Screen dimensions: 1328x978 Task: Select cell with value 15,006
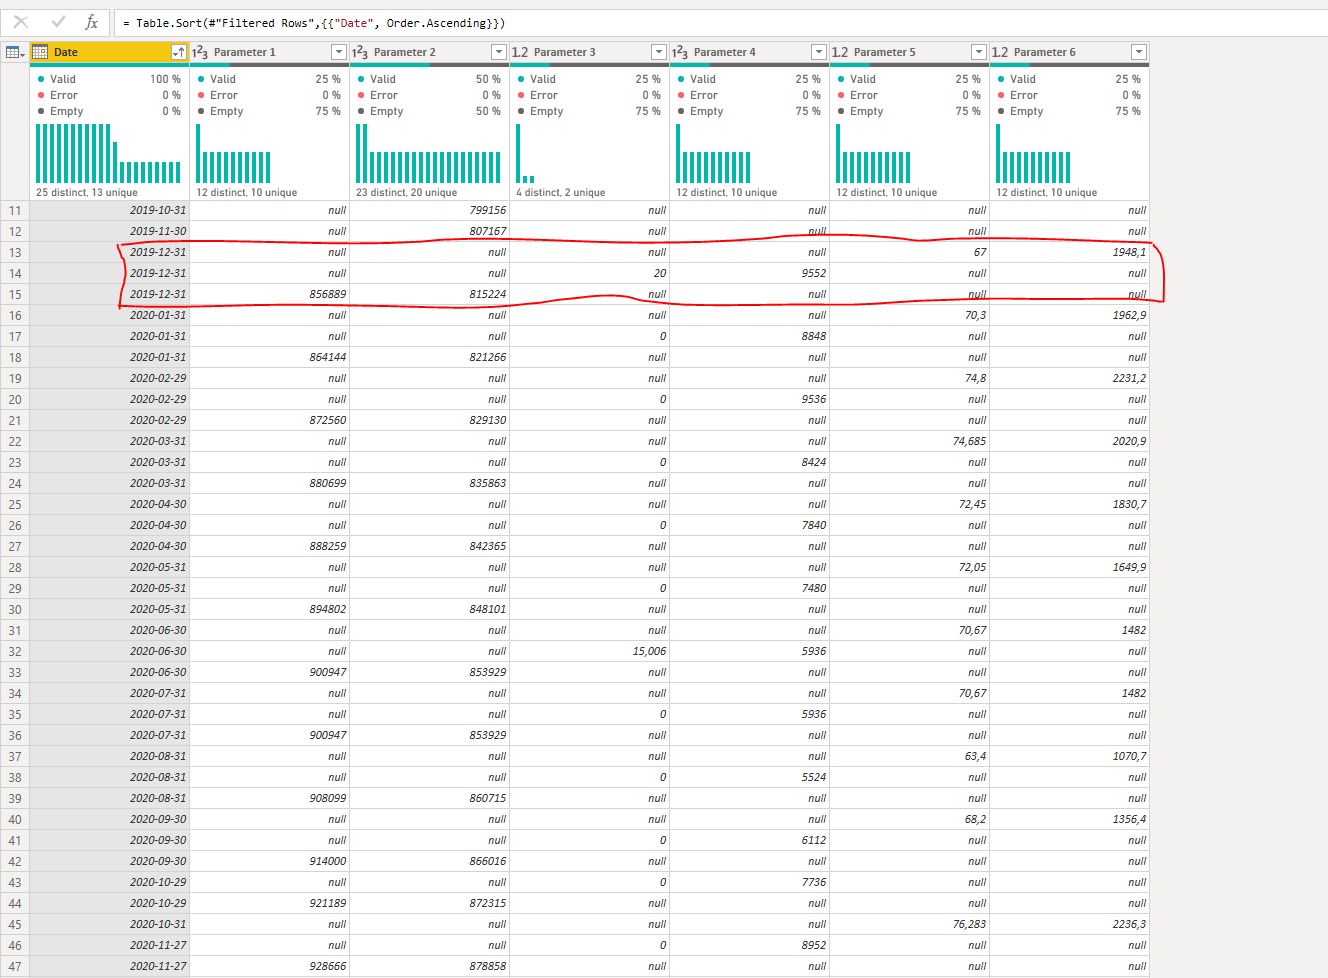(589, 651)
